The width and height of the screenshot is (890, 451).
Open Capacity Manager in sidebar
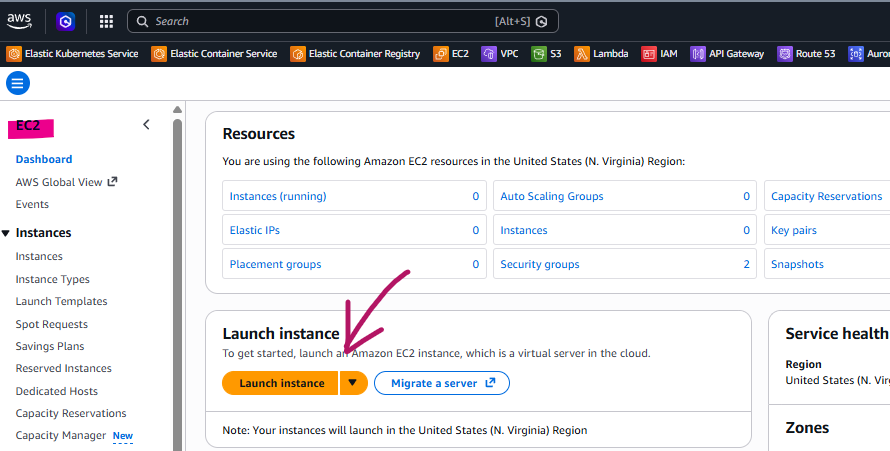point(61,435)
